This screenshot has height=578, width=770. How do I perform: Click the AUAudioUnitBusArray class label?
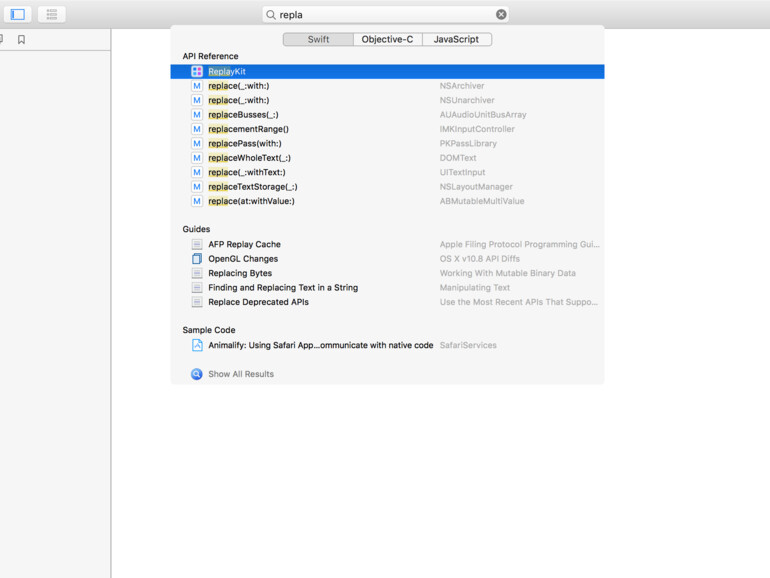pos(483,115)
